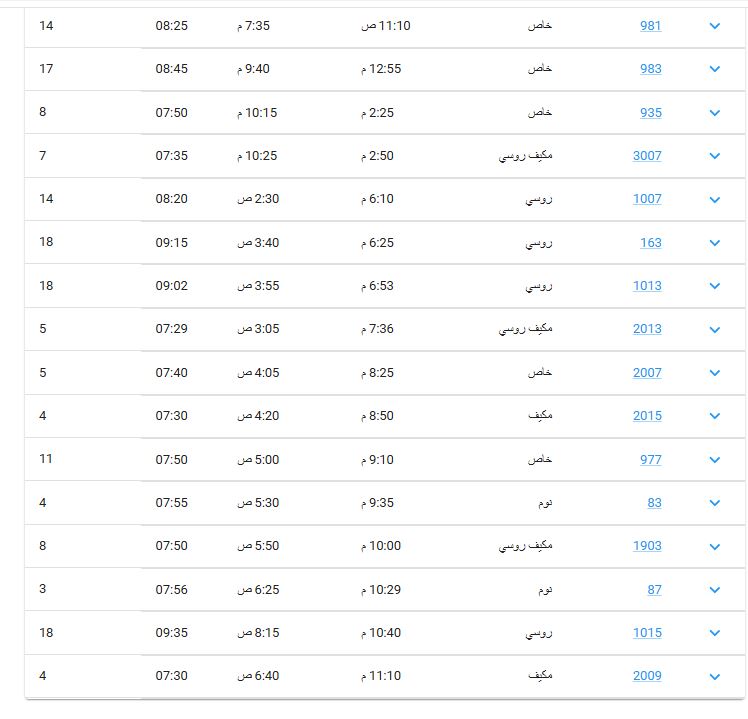Expand the row arrow for train 2013

pyautogui.click(x=714, y=329)
